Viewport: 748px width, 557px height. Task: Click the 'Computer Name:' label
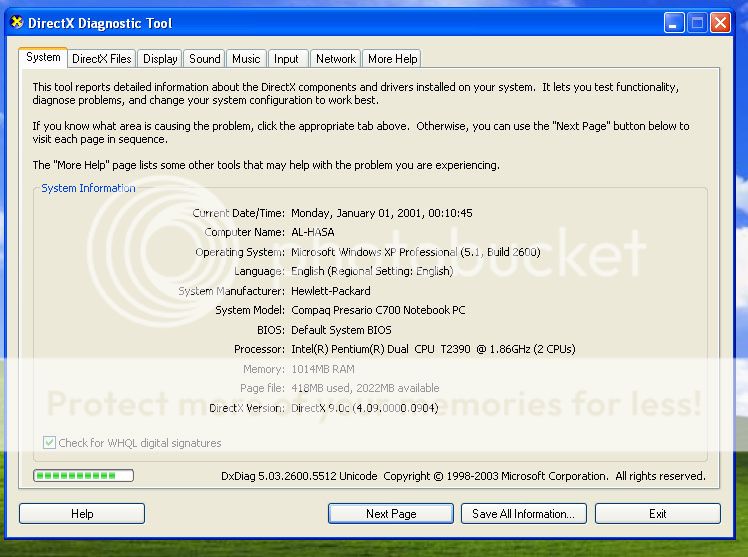[245, 232]
